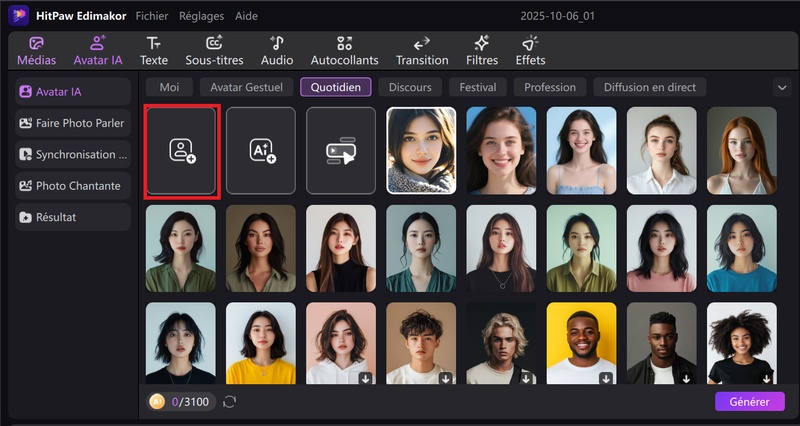Open the Effets tool
Viewport: 800px width, 426px height.
point(530,51)
